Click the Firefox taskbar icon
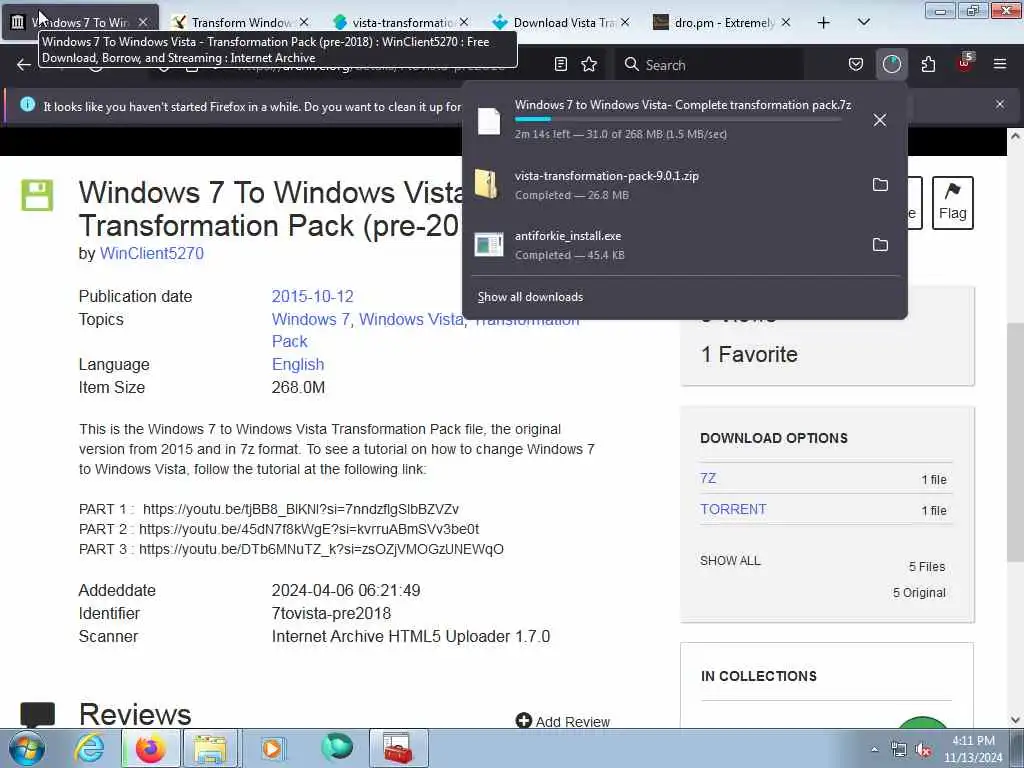The image size is (1024, 768). pyautogui.click(x=150, y=748)
